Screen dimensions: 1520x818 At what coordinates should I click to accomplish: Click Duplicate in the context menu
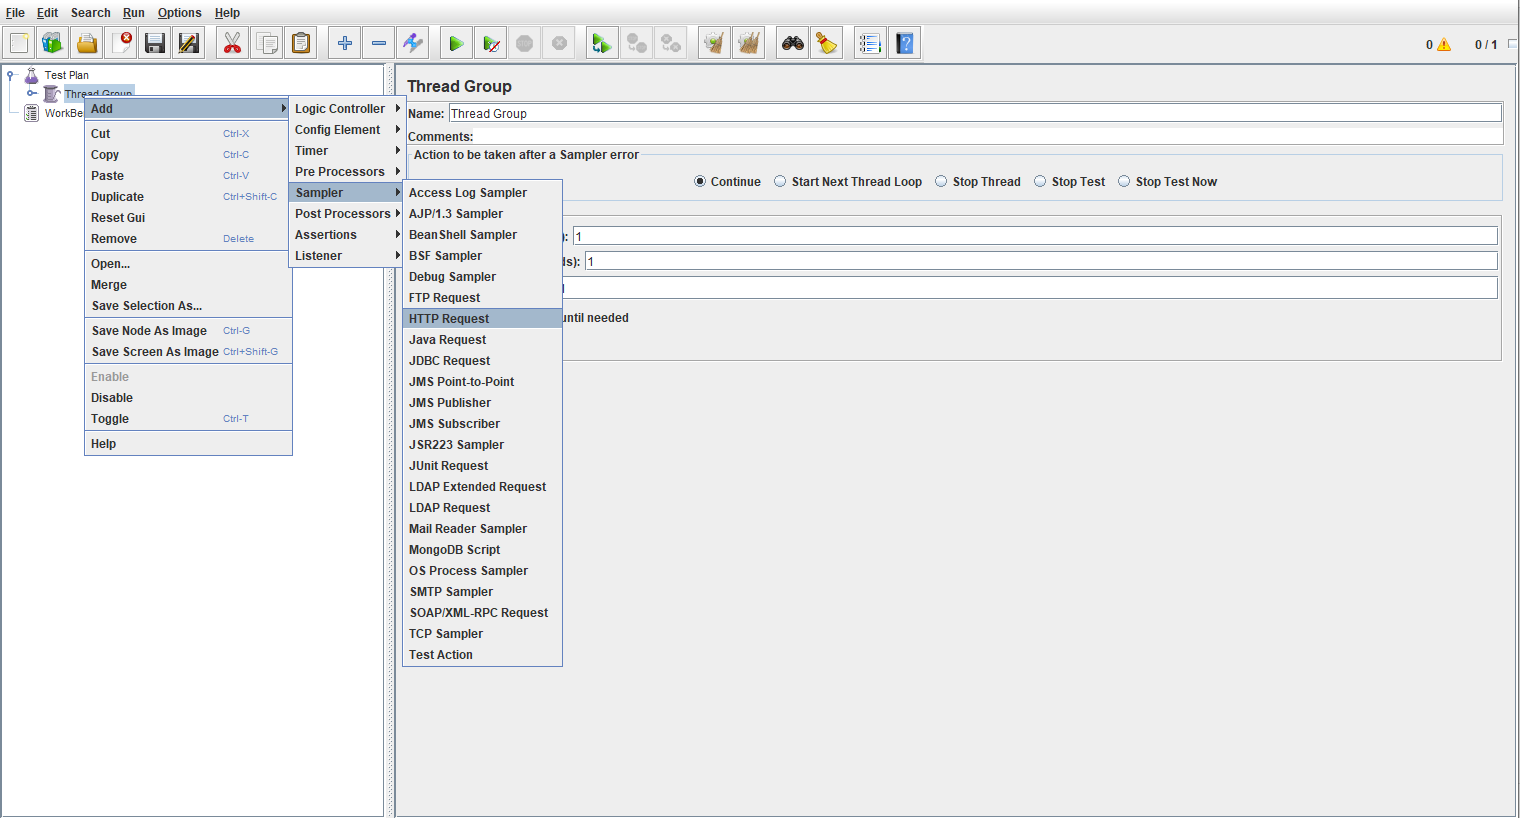point(118,197)
